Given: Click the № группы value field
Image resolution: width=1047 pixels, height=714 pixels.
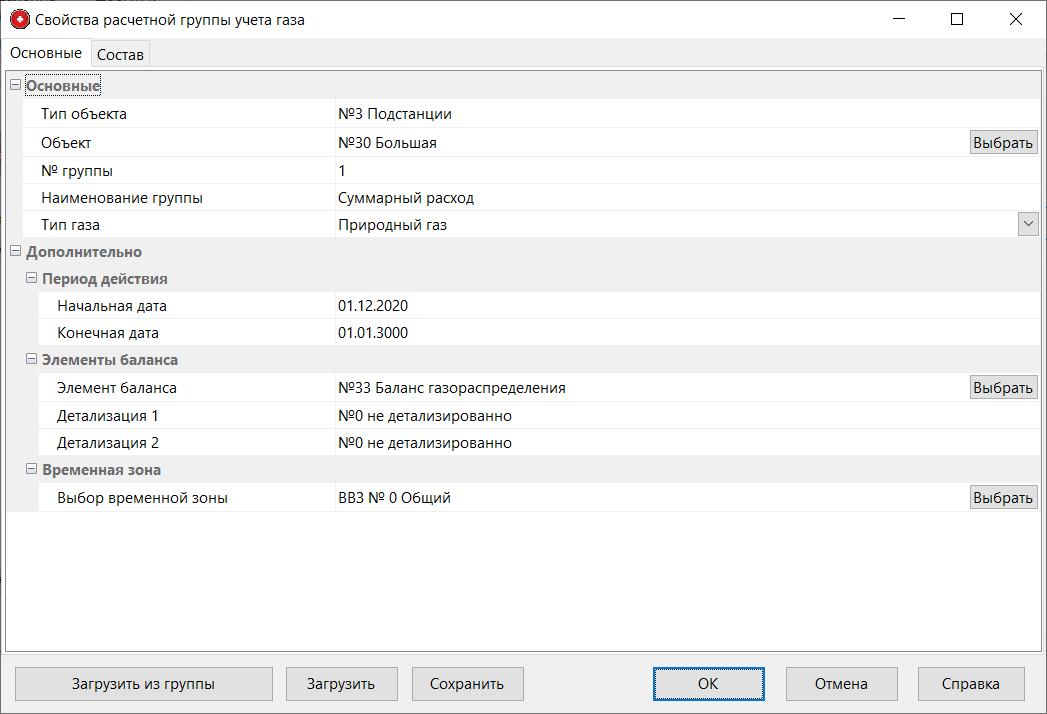Looking at the screenshot, I should tap(650, 171).
